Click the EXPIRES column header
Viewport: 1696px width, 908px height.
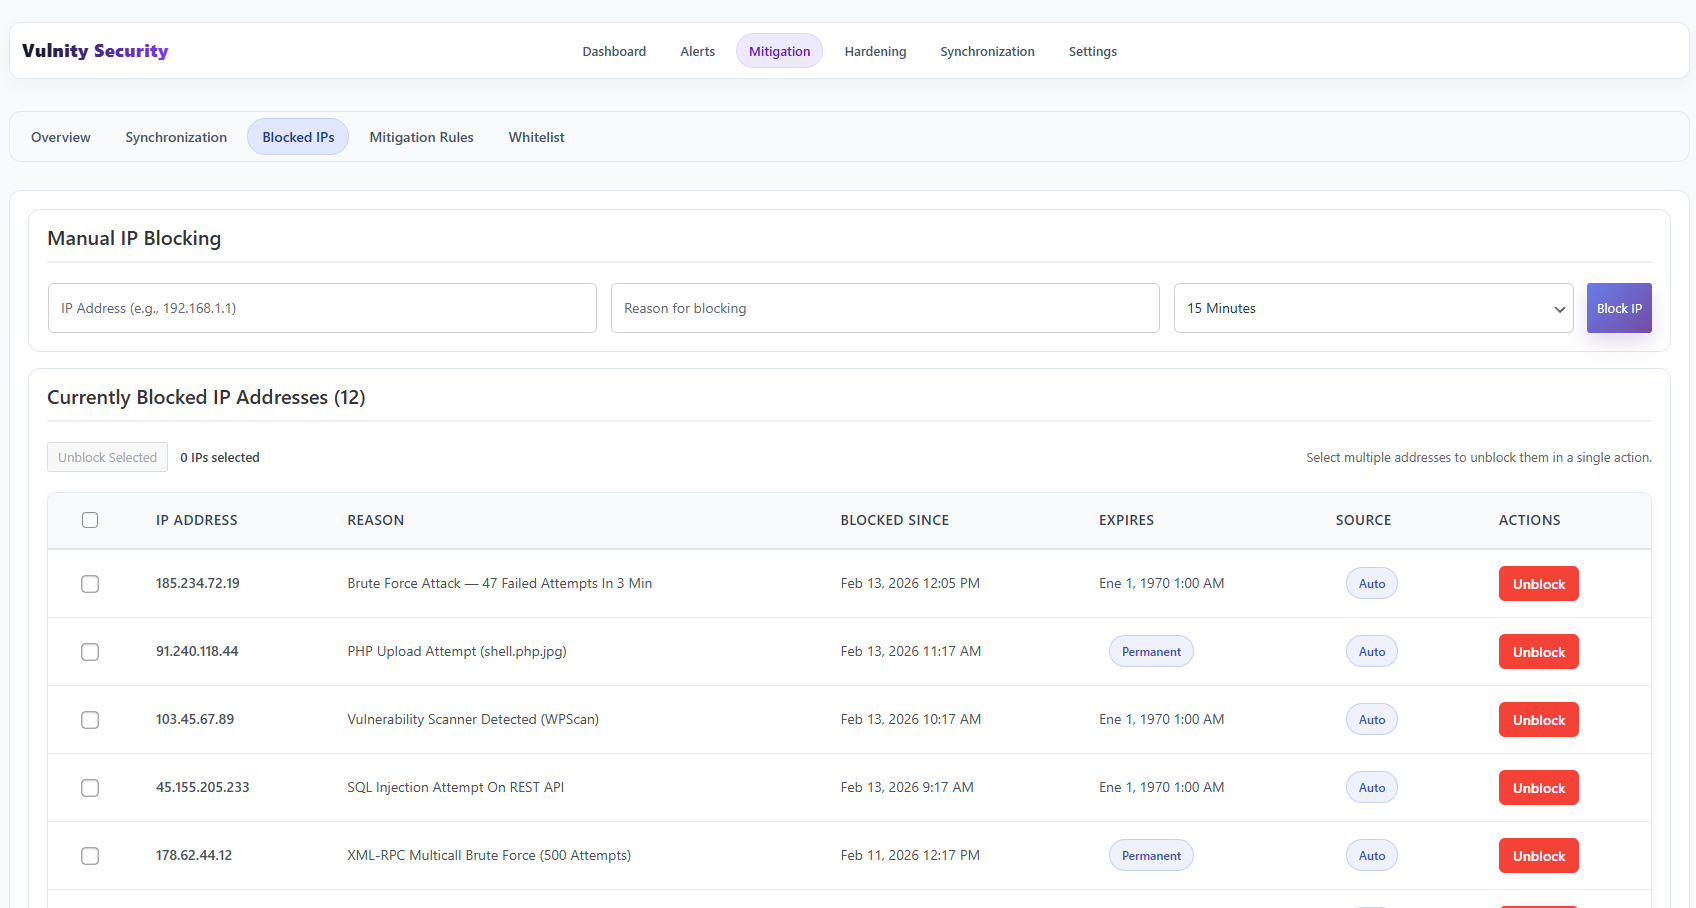pos(1126,520)
